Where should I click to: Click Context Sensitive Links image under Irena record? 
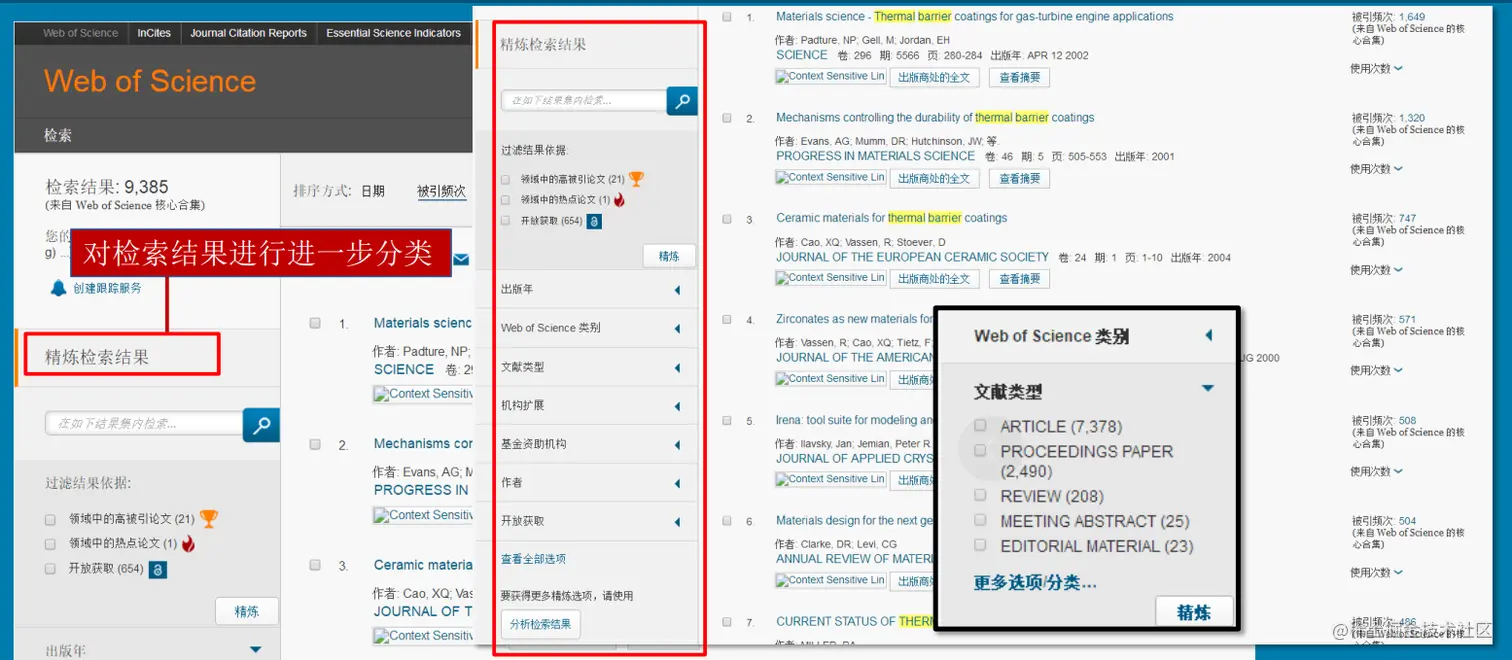pos(830,479)
